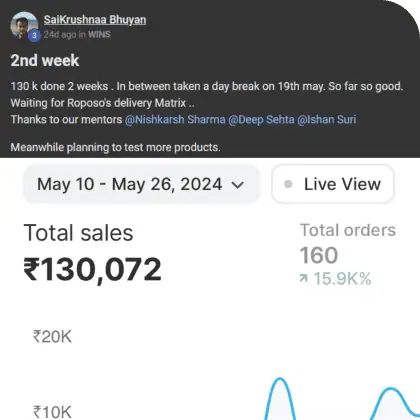Click the first peak on sales chart

point(280,379)
